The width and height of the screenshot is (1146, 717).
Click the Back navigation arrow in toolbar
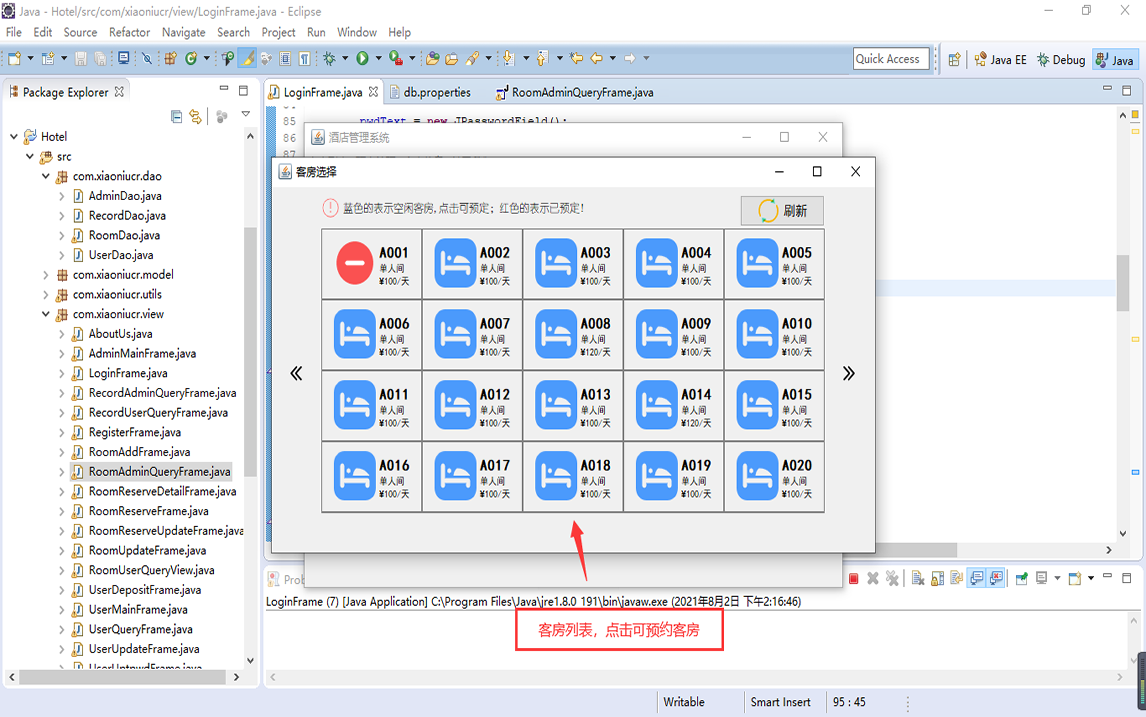(596, 58)
